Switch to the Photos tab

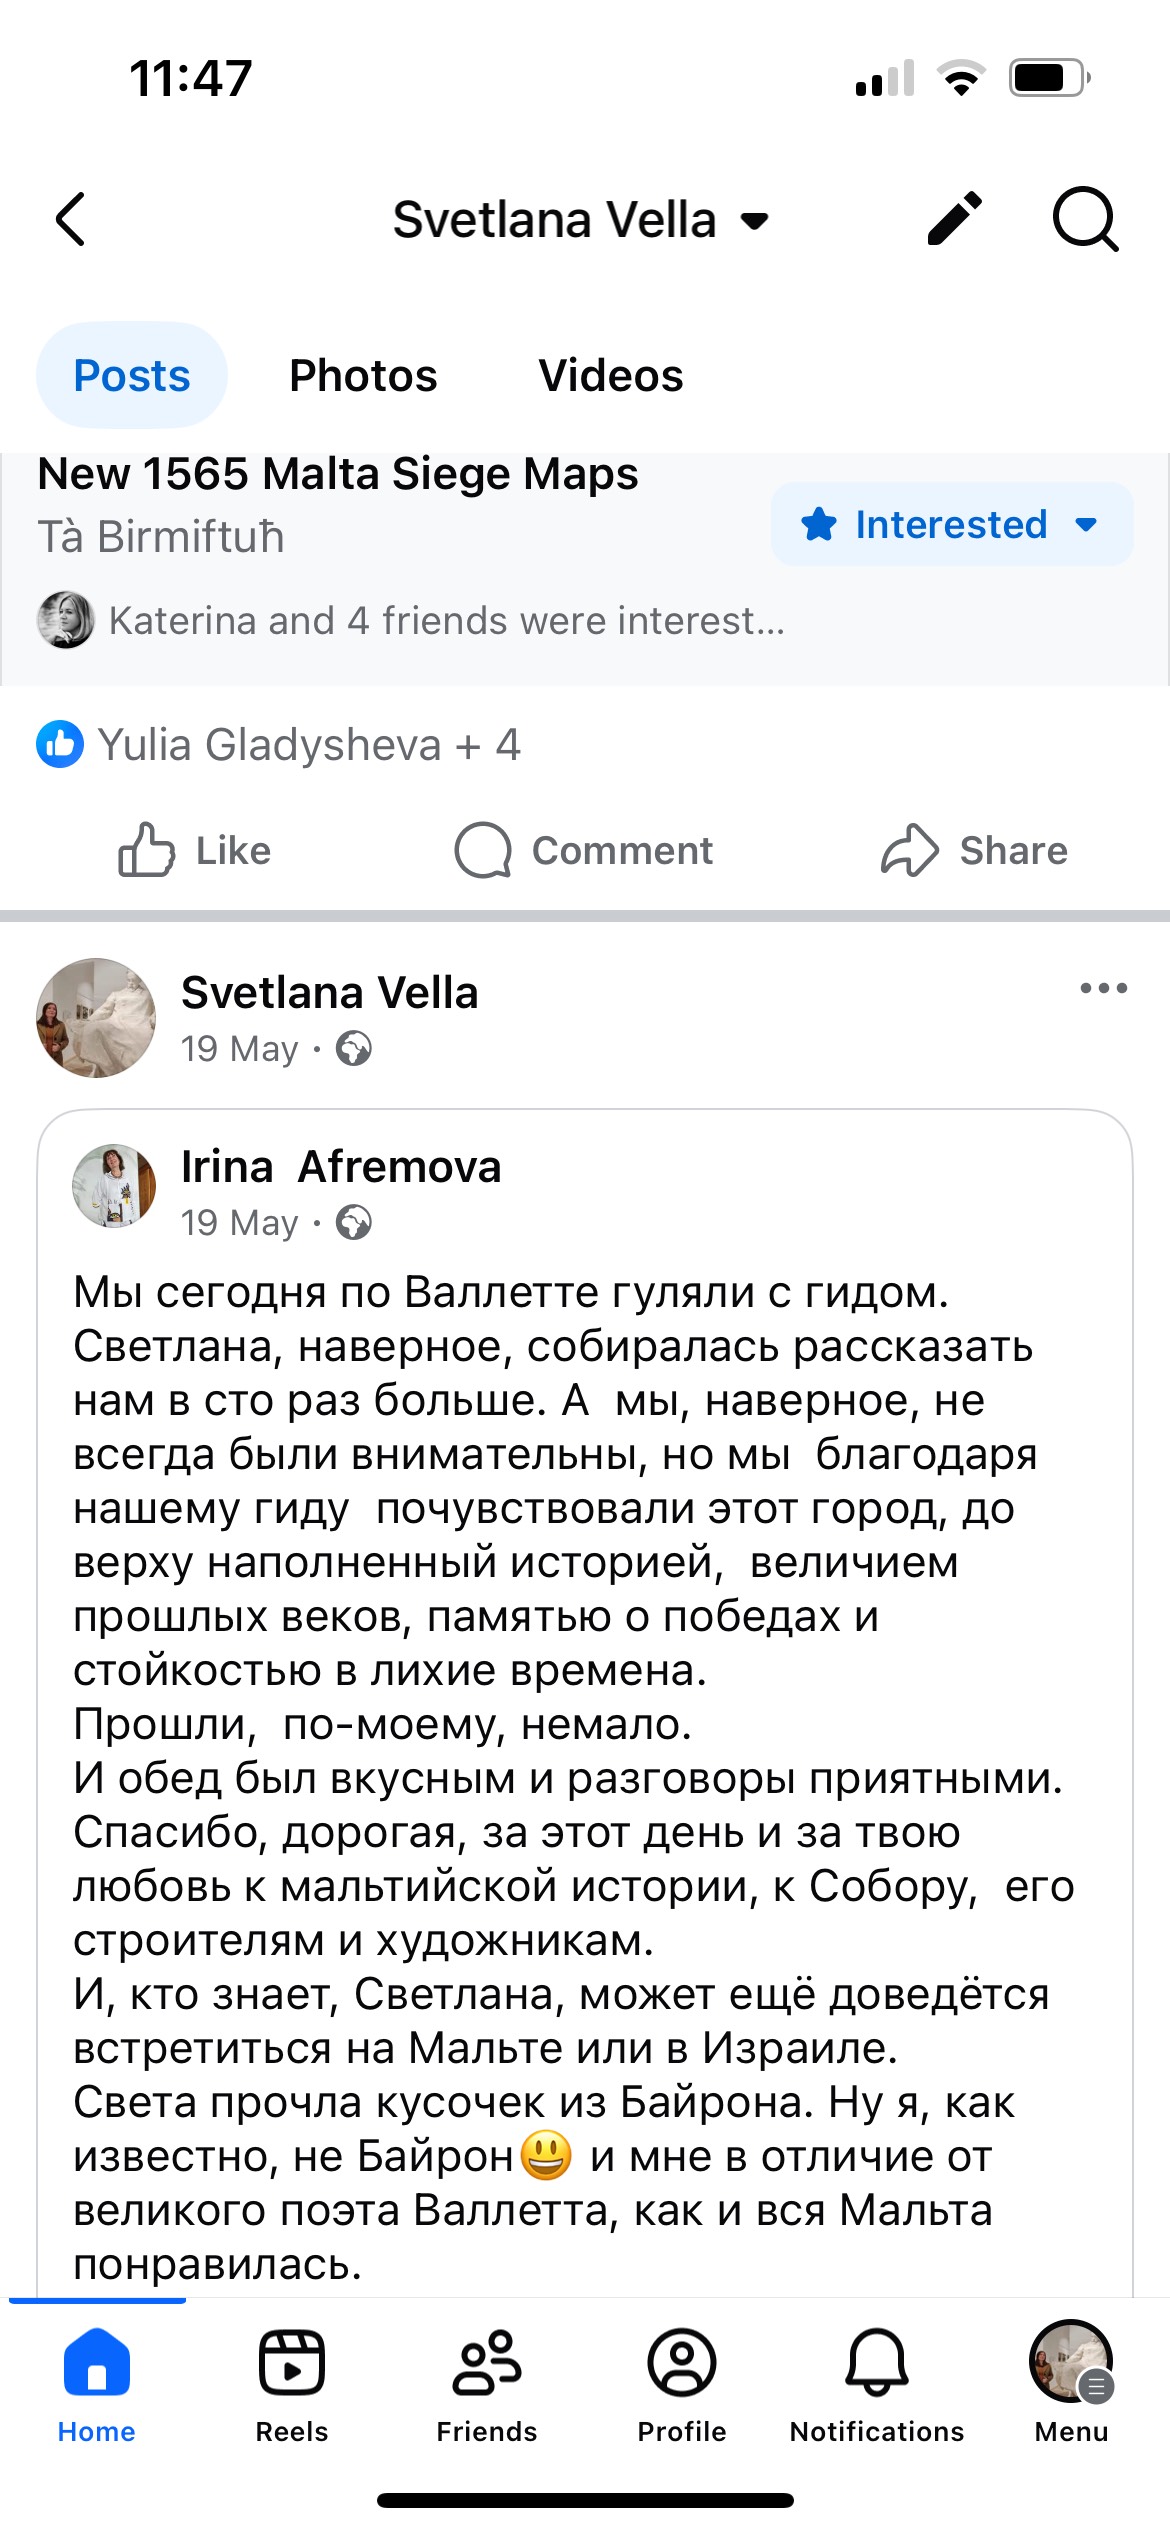(x=363, y=377)
